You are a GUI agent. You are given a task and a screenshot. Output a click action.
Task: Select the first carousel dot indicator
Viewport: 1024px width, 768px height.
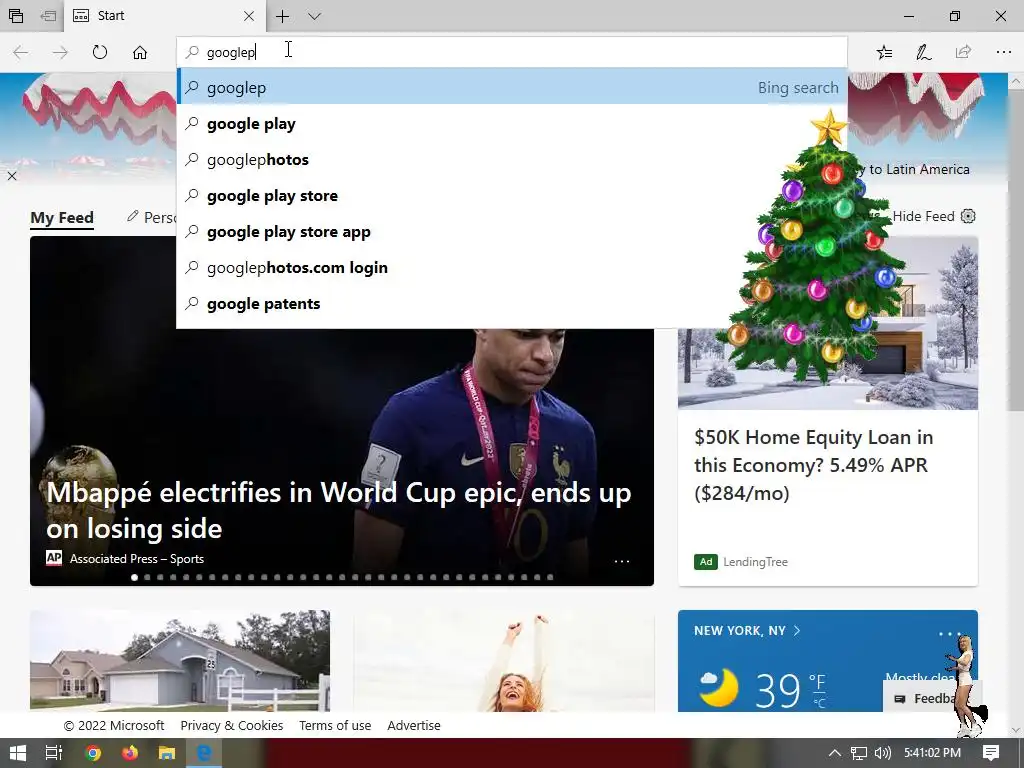click(x=135, y=577)
